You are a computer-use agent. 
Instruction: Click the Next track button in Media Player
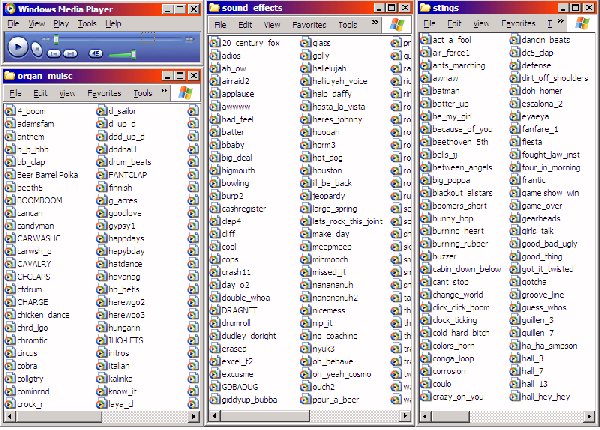(70, 54)
